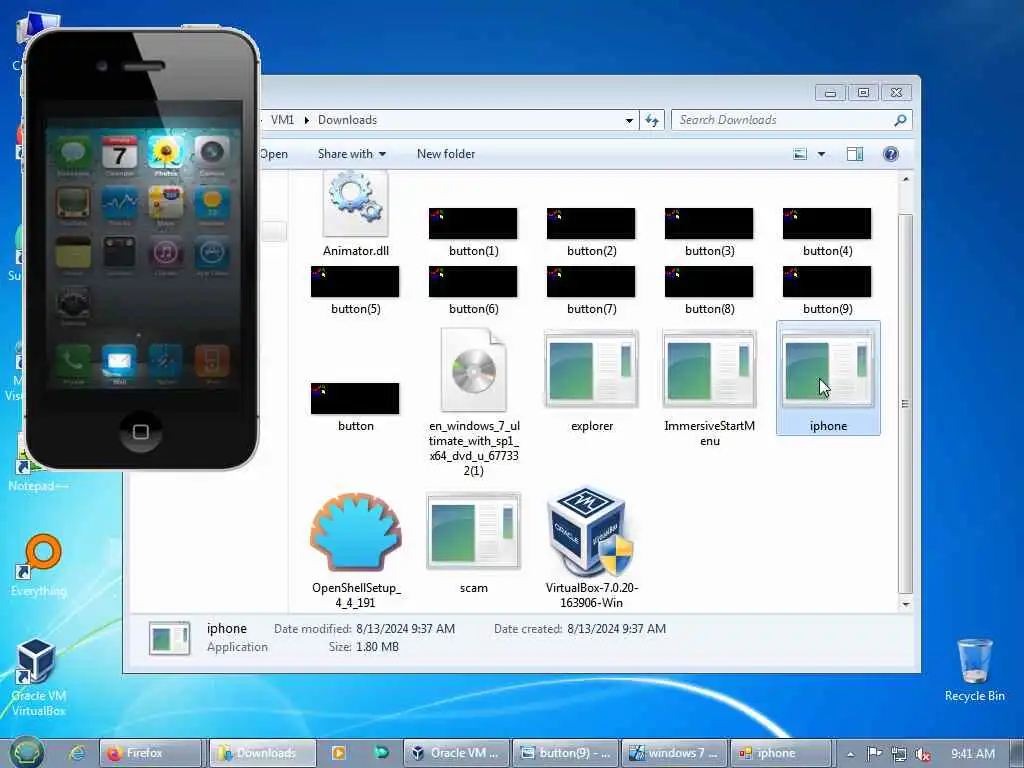The image size is (1024, 768).
Task: Click the media player taskbar icon
Action: pyautogui.click(x=339, y=753)
